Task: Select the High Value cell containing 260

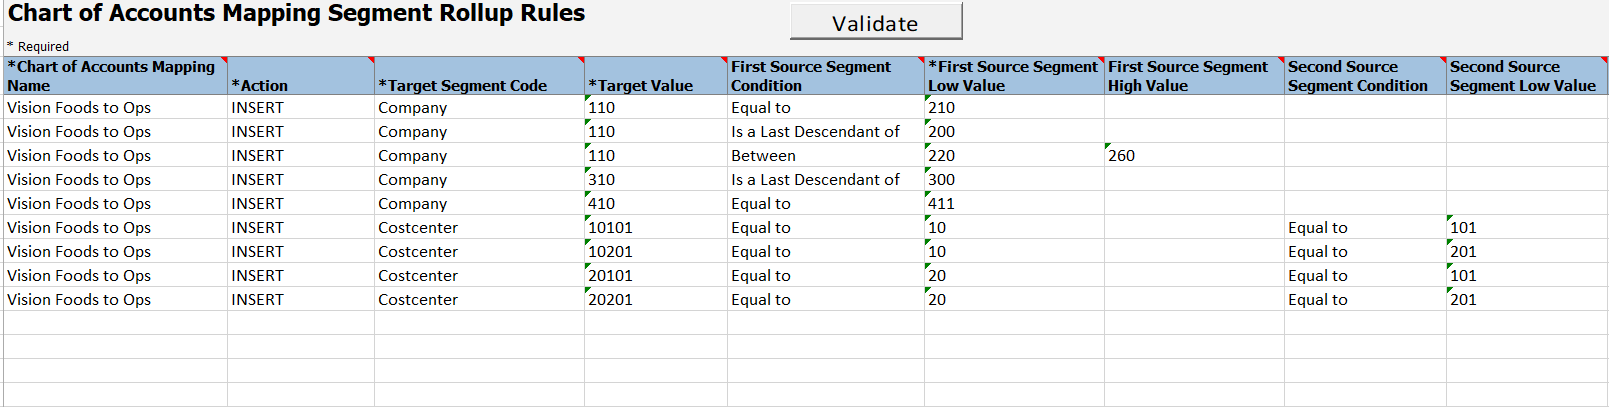Action: click(1193, 156)
